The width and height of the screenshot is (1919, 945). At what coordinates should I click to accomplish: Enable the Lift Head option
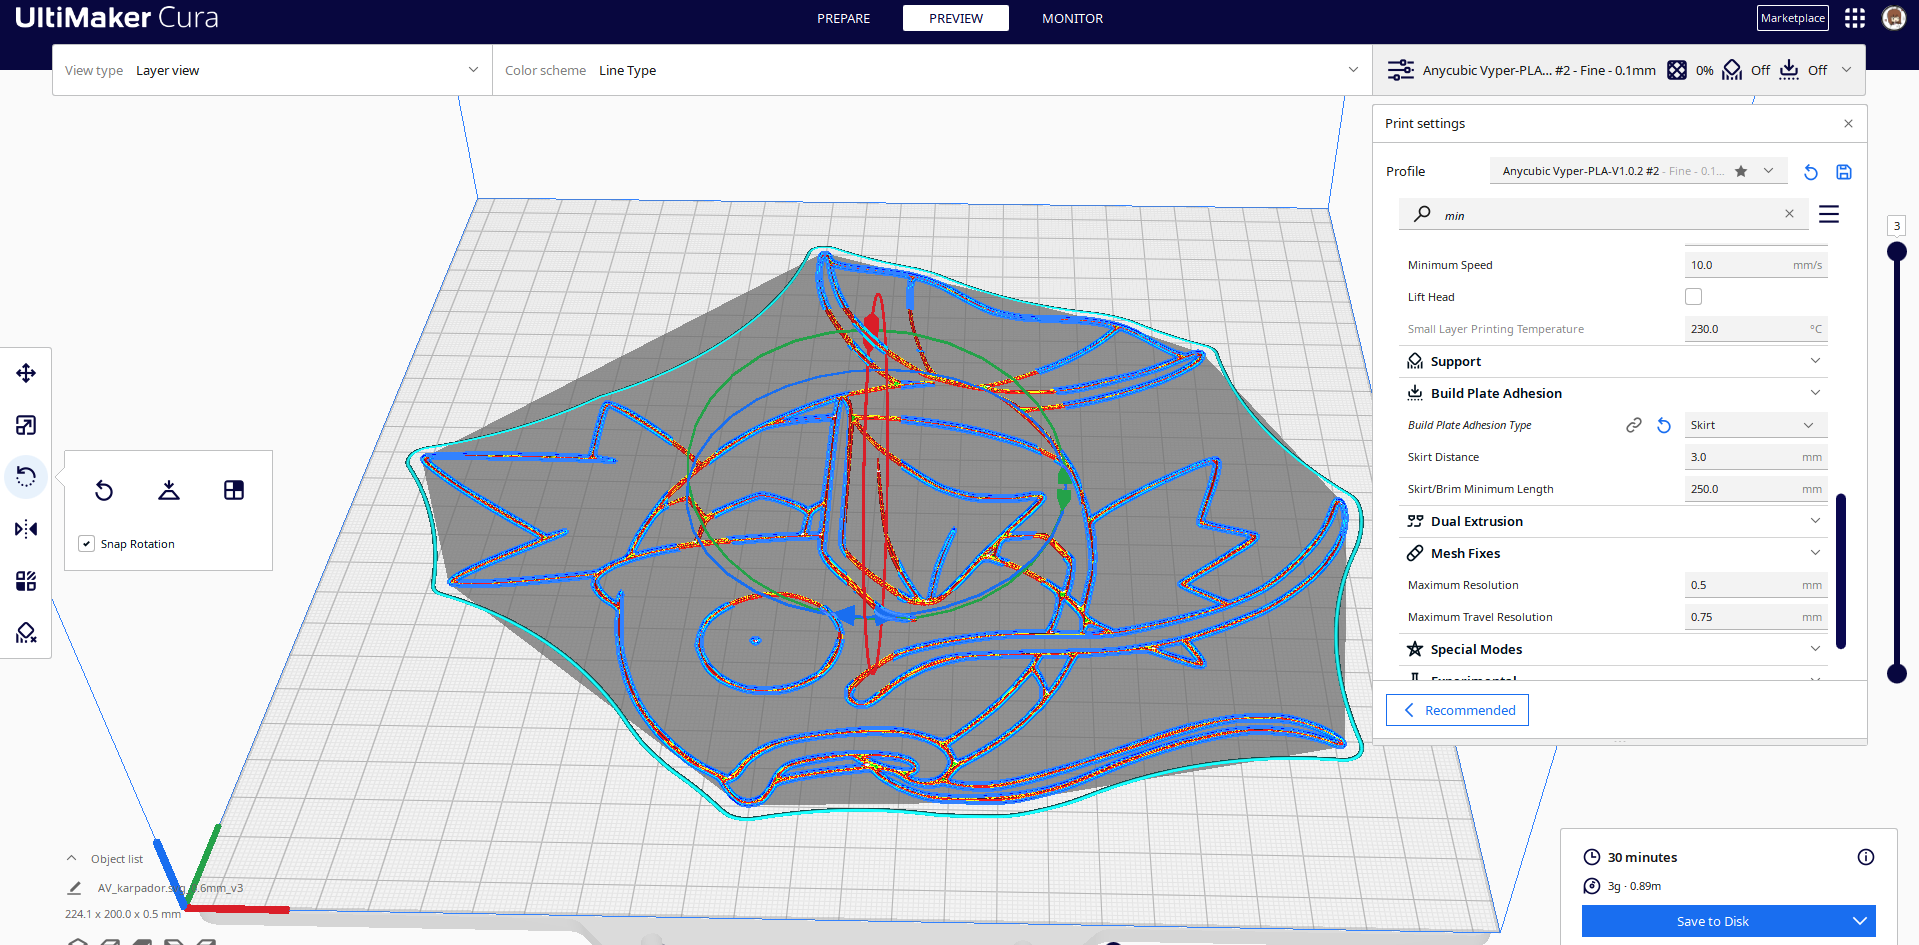1693,296
